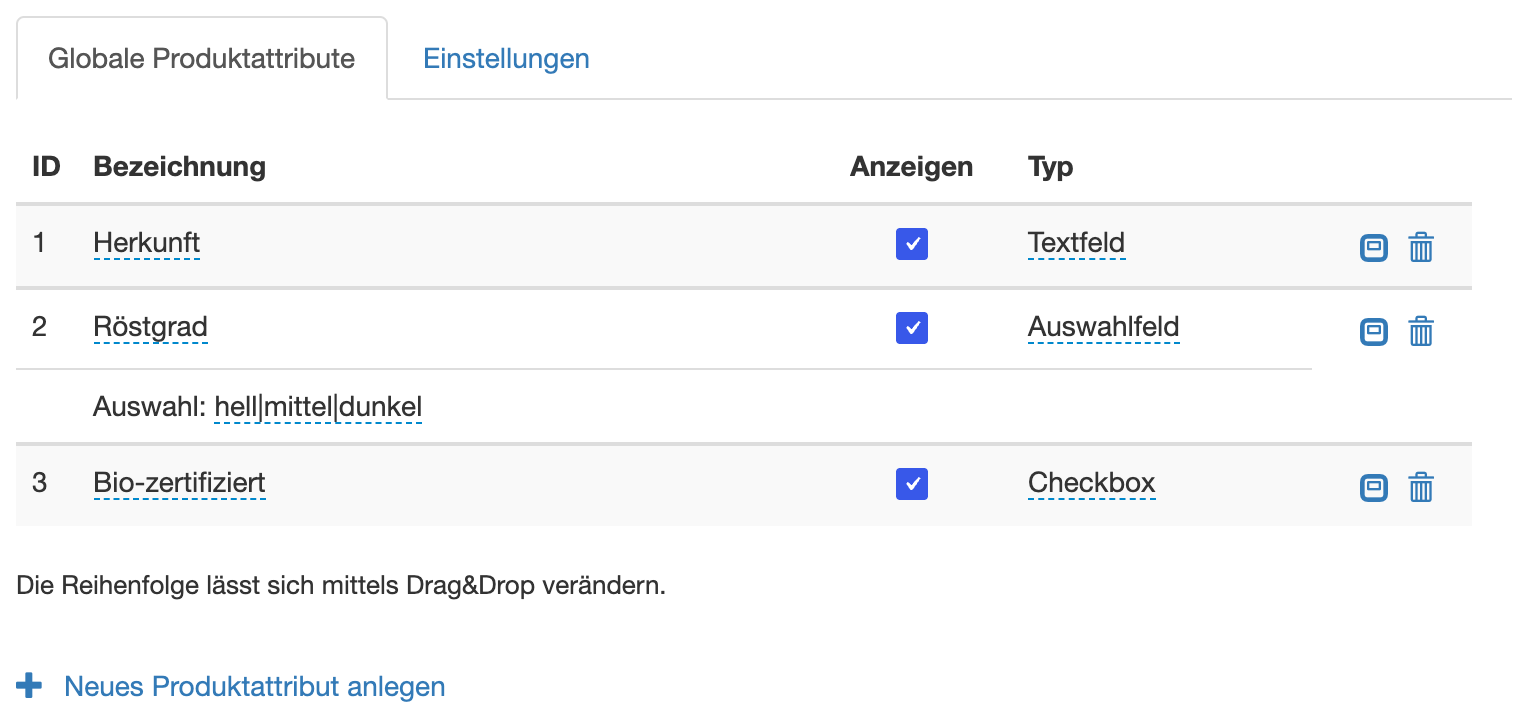Click ID number 3 cell

point(39,484)
